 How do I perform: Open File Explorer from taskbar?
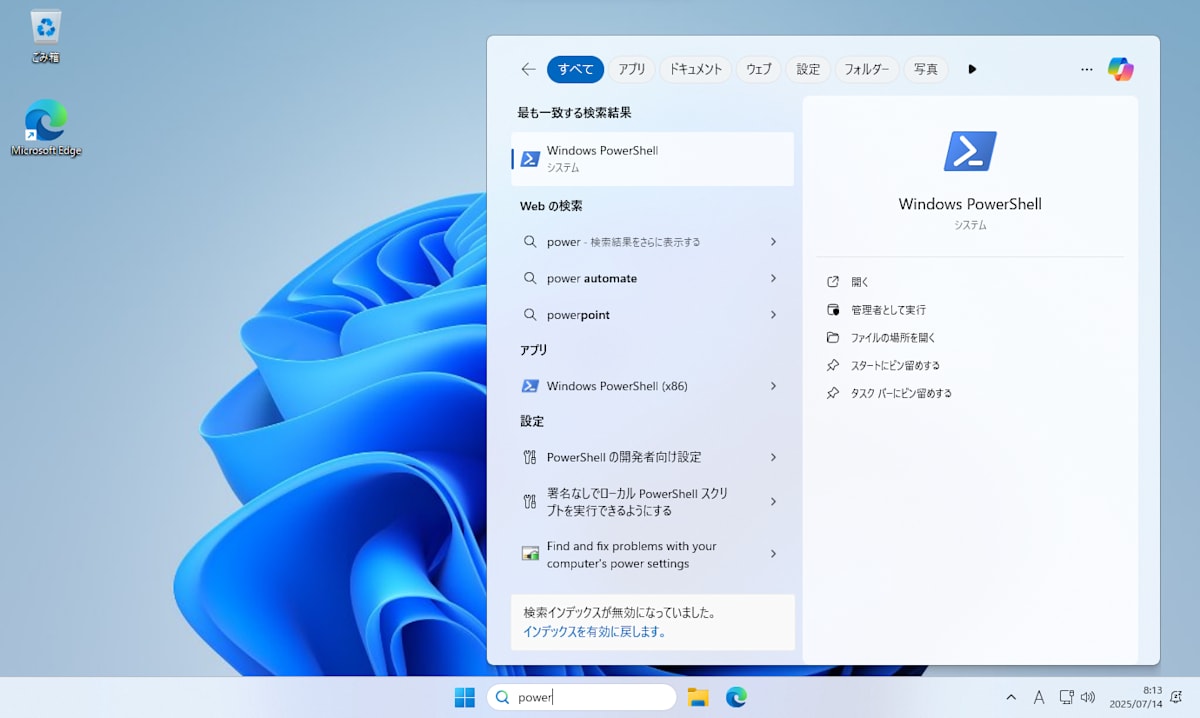click(698, 697)
